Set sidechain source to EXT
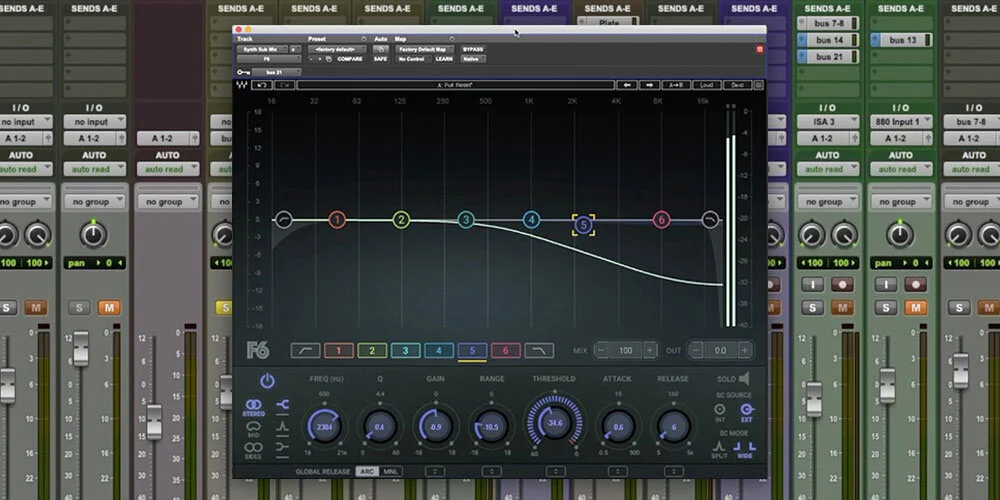1000x500 pixels. pyautogui.click(x=746, y=412)
